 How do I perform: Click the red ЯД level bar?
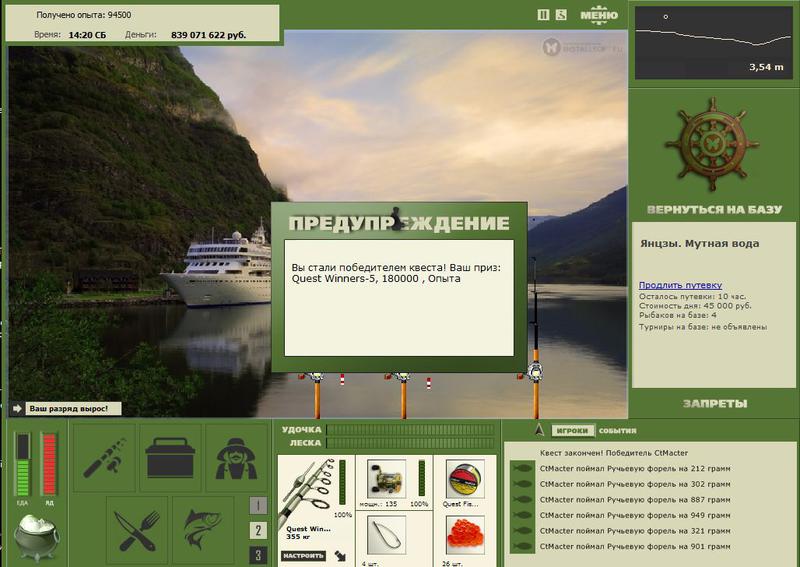49,464
